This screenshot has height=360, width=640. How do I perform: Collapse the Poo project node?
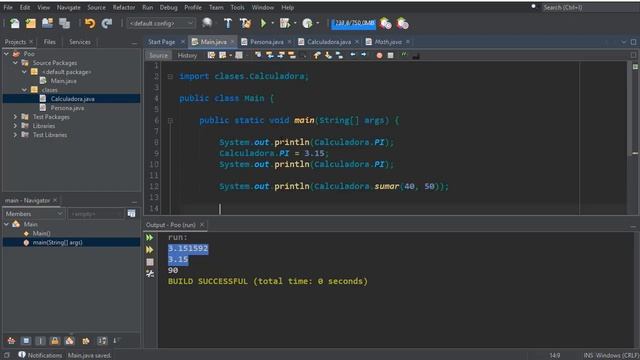6,54
